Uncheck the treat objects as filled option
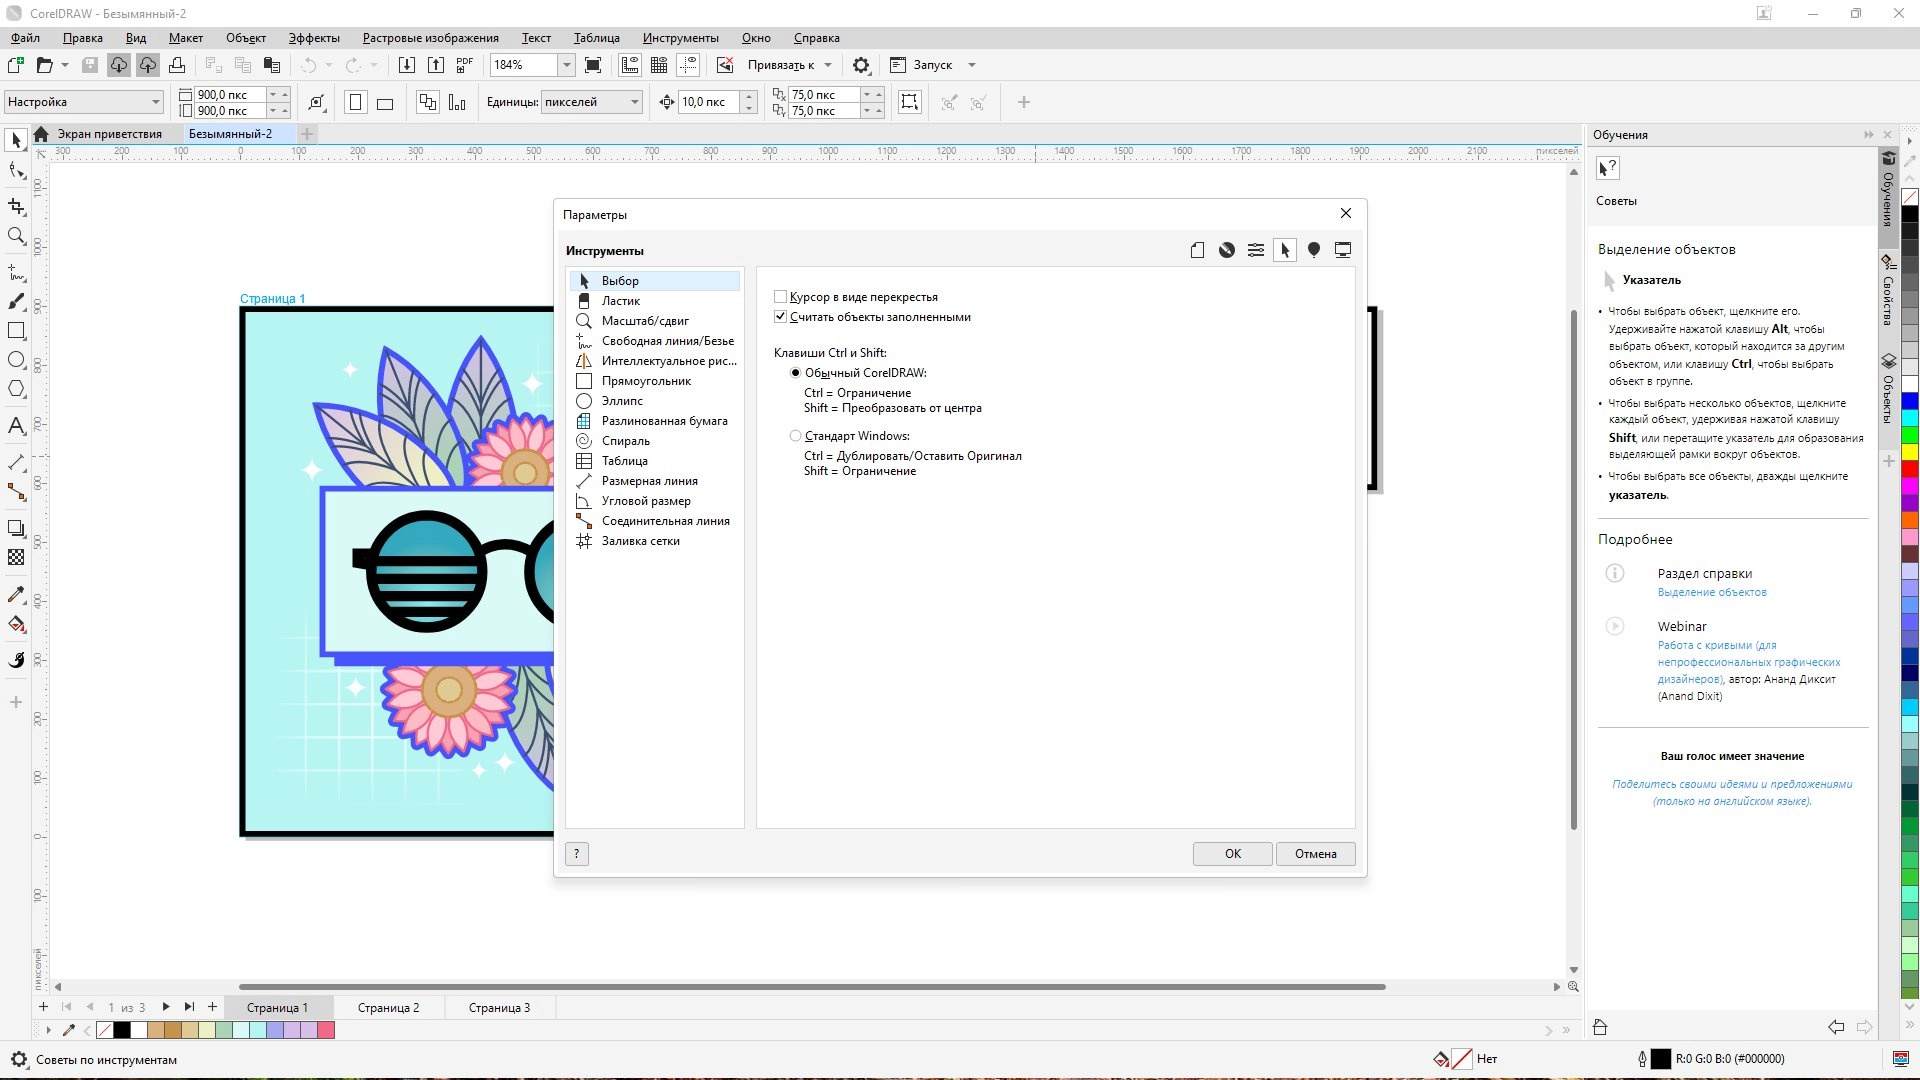This screenshot has width=1920, height=1080. coord(781,317)
